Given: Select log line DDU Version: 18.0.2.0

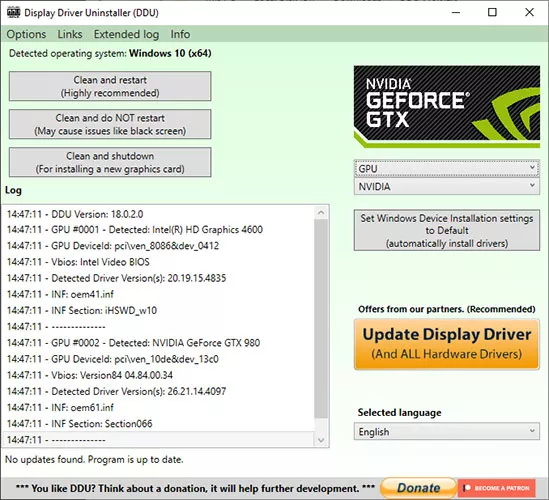Looking at the screenshot, I should 75,214.
